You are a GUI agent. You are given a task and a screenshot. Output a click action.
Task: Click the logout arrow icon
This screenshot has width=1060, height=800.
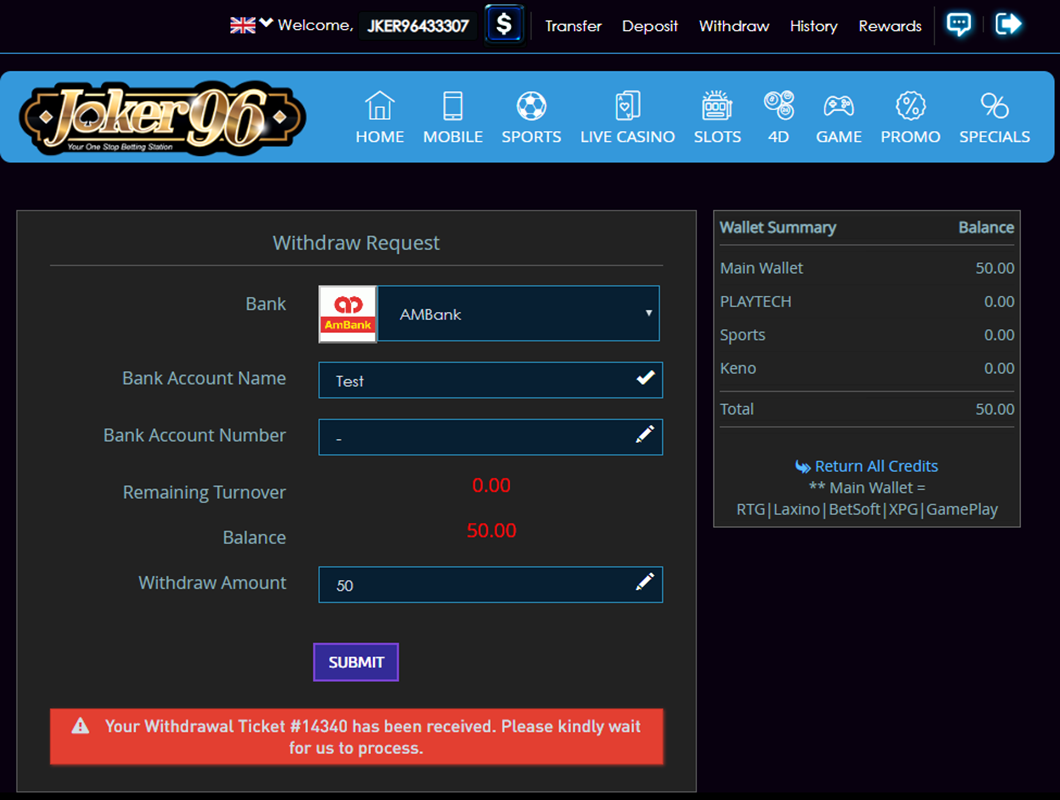(1008, 25)
